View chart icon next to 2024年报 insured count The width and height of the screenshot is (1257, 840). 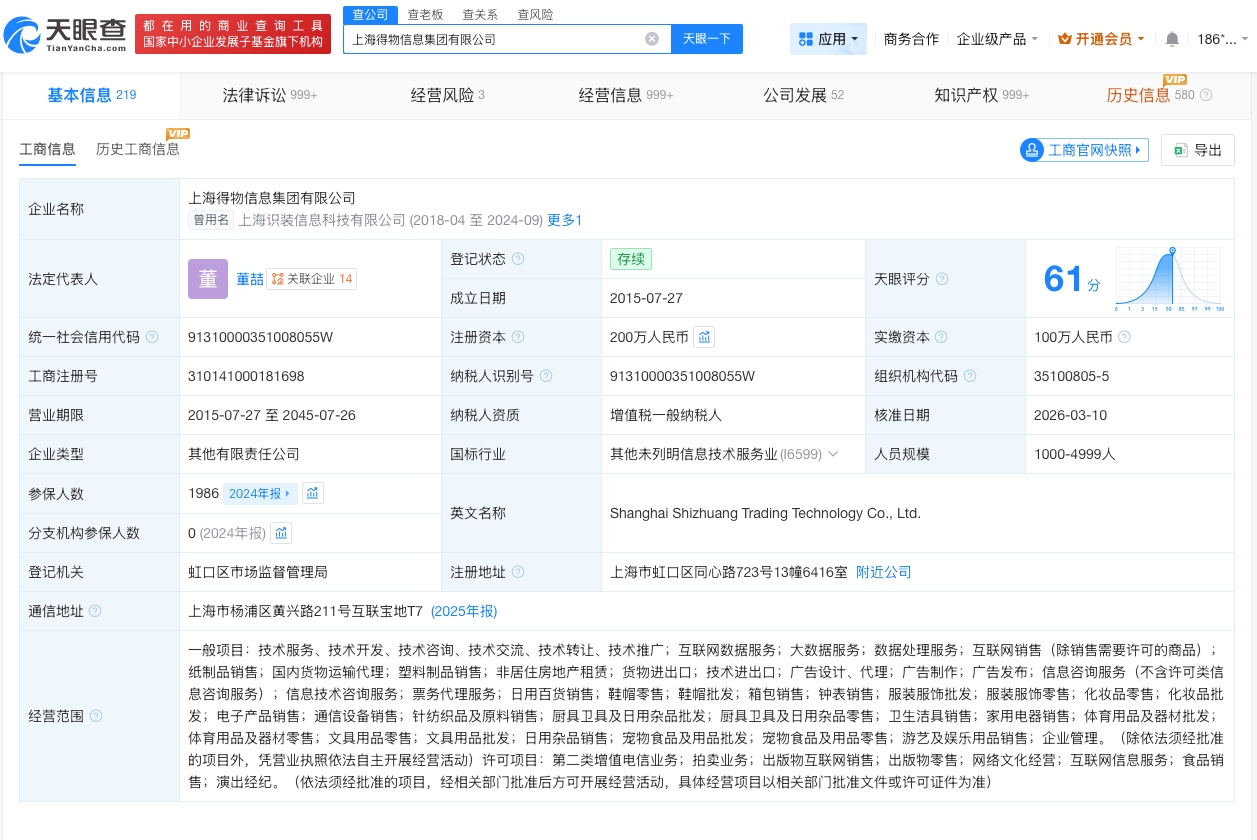313,493
